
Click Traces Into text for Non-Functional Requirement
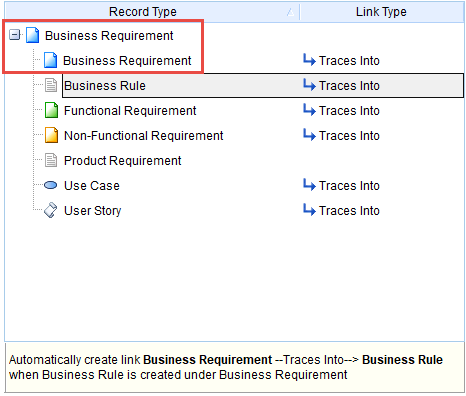[349, 136]
